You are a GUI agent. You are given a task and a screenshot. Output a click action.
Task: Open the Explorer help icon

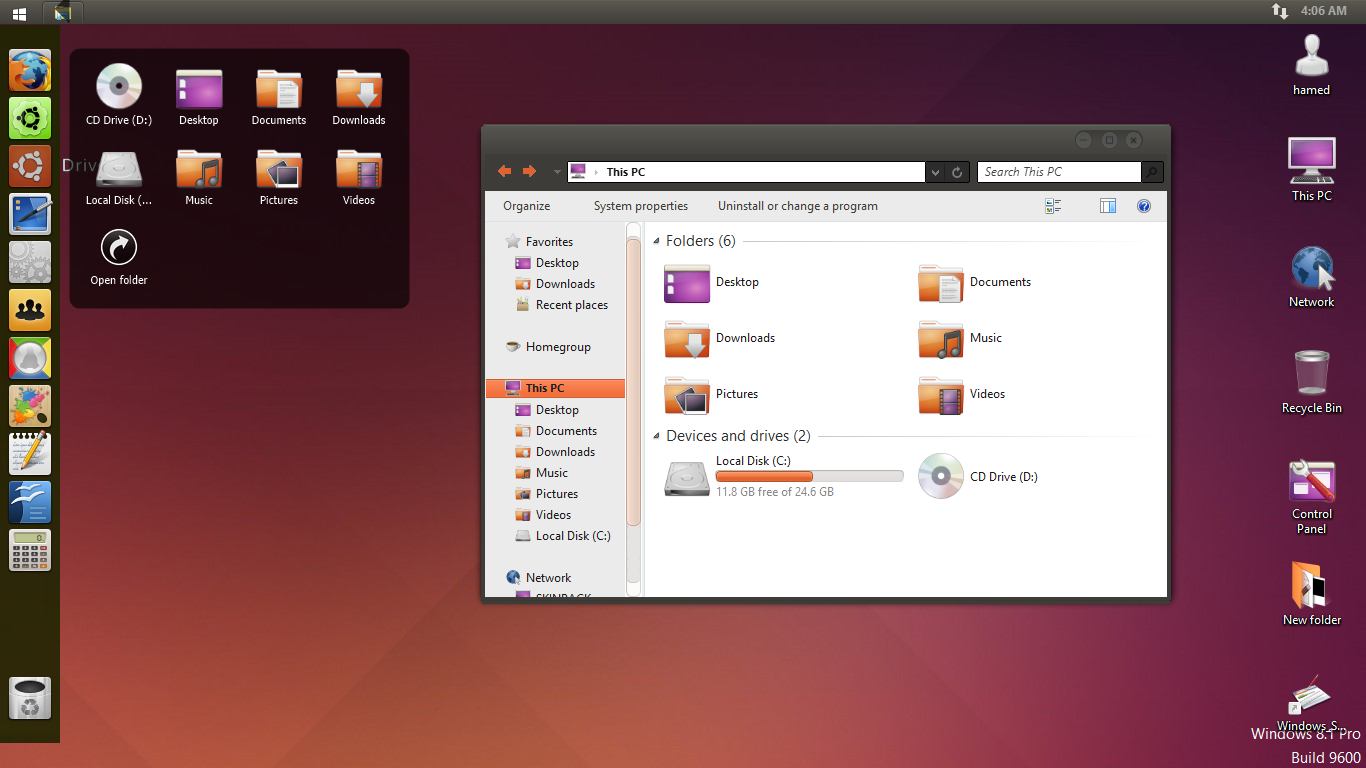tap(1144, 206)
